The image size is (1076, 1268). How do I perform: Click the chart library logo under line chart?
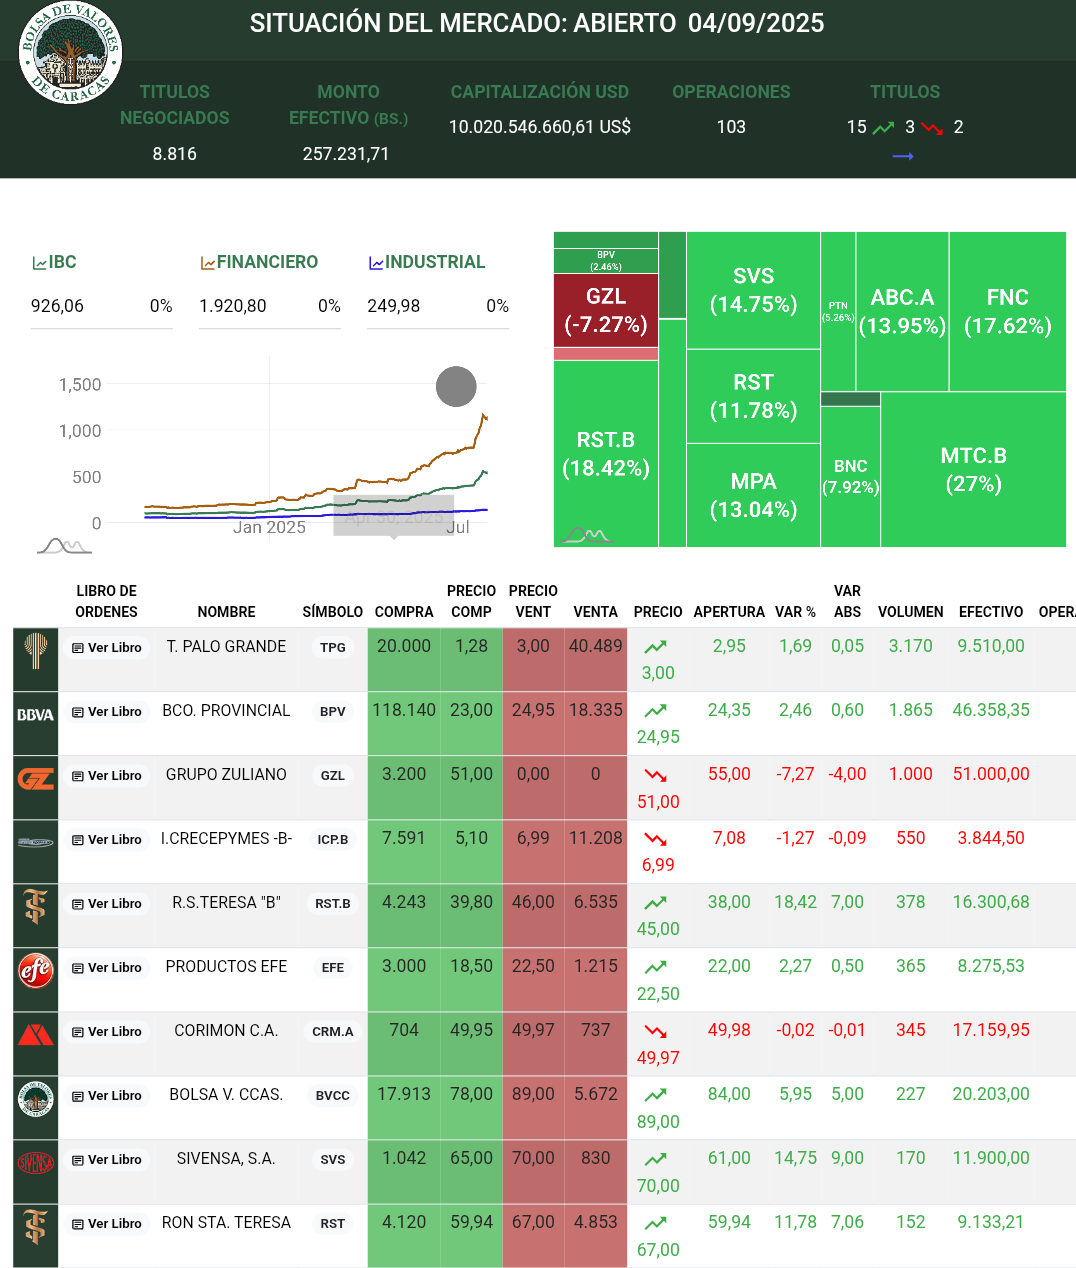(x=64, y=546)
